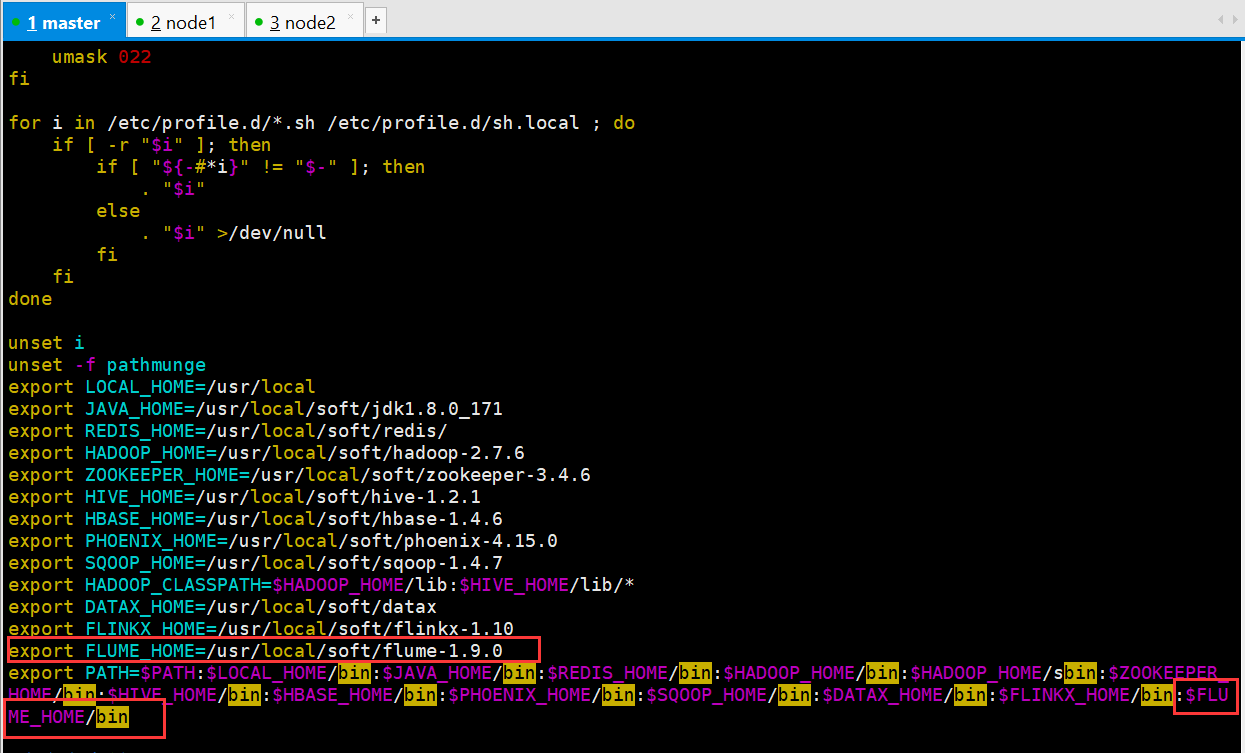Click '$PATH' in the export PATH line

click(167, 673)
